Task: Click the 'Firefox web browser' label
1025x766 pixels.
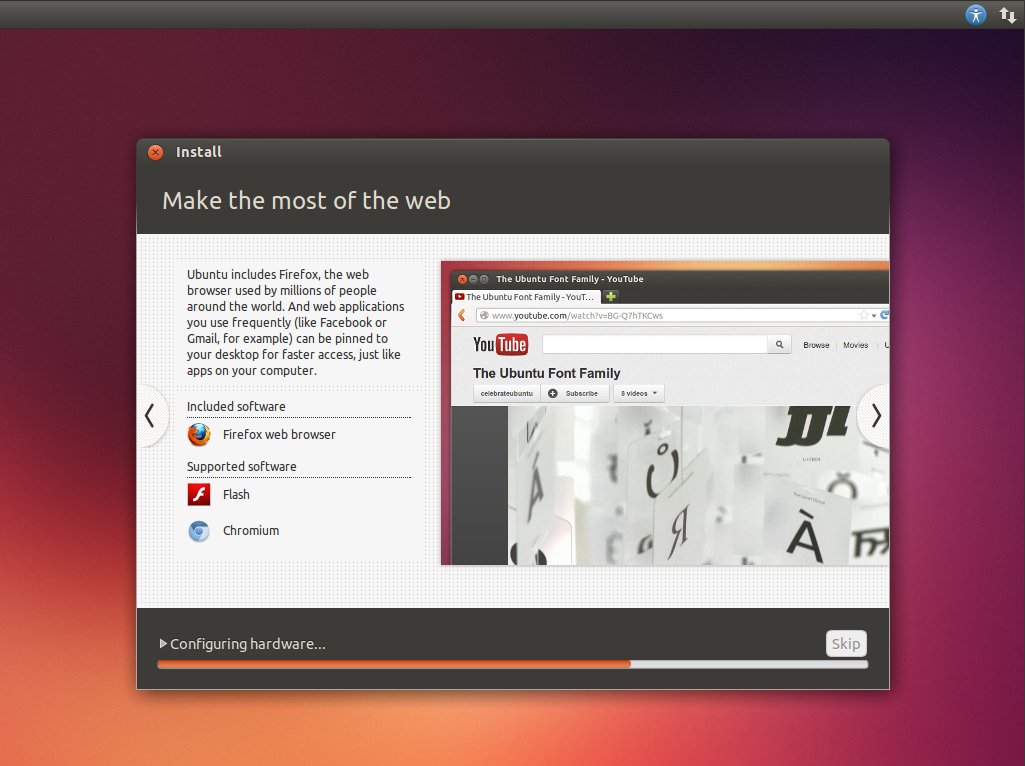Action: point(279,435)
